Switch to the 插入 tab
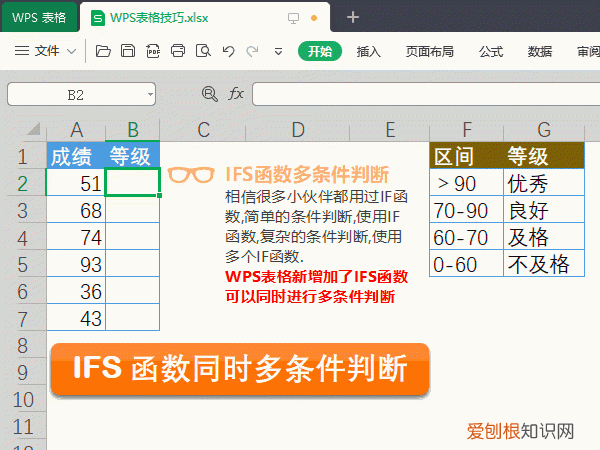This screenshot has width=600, height=450. [x=368, y=51]
